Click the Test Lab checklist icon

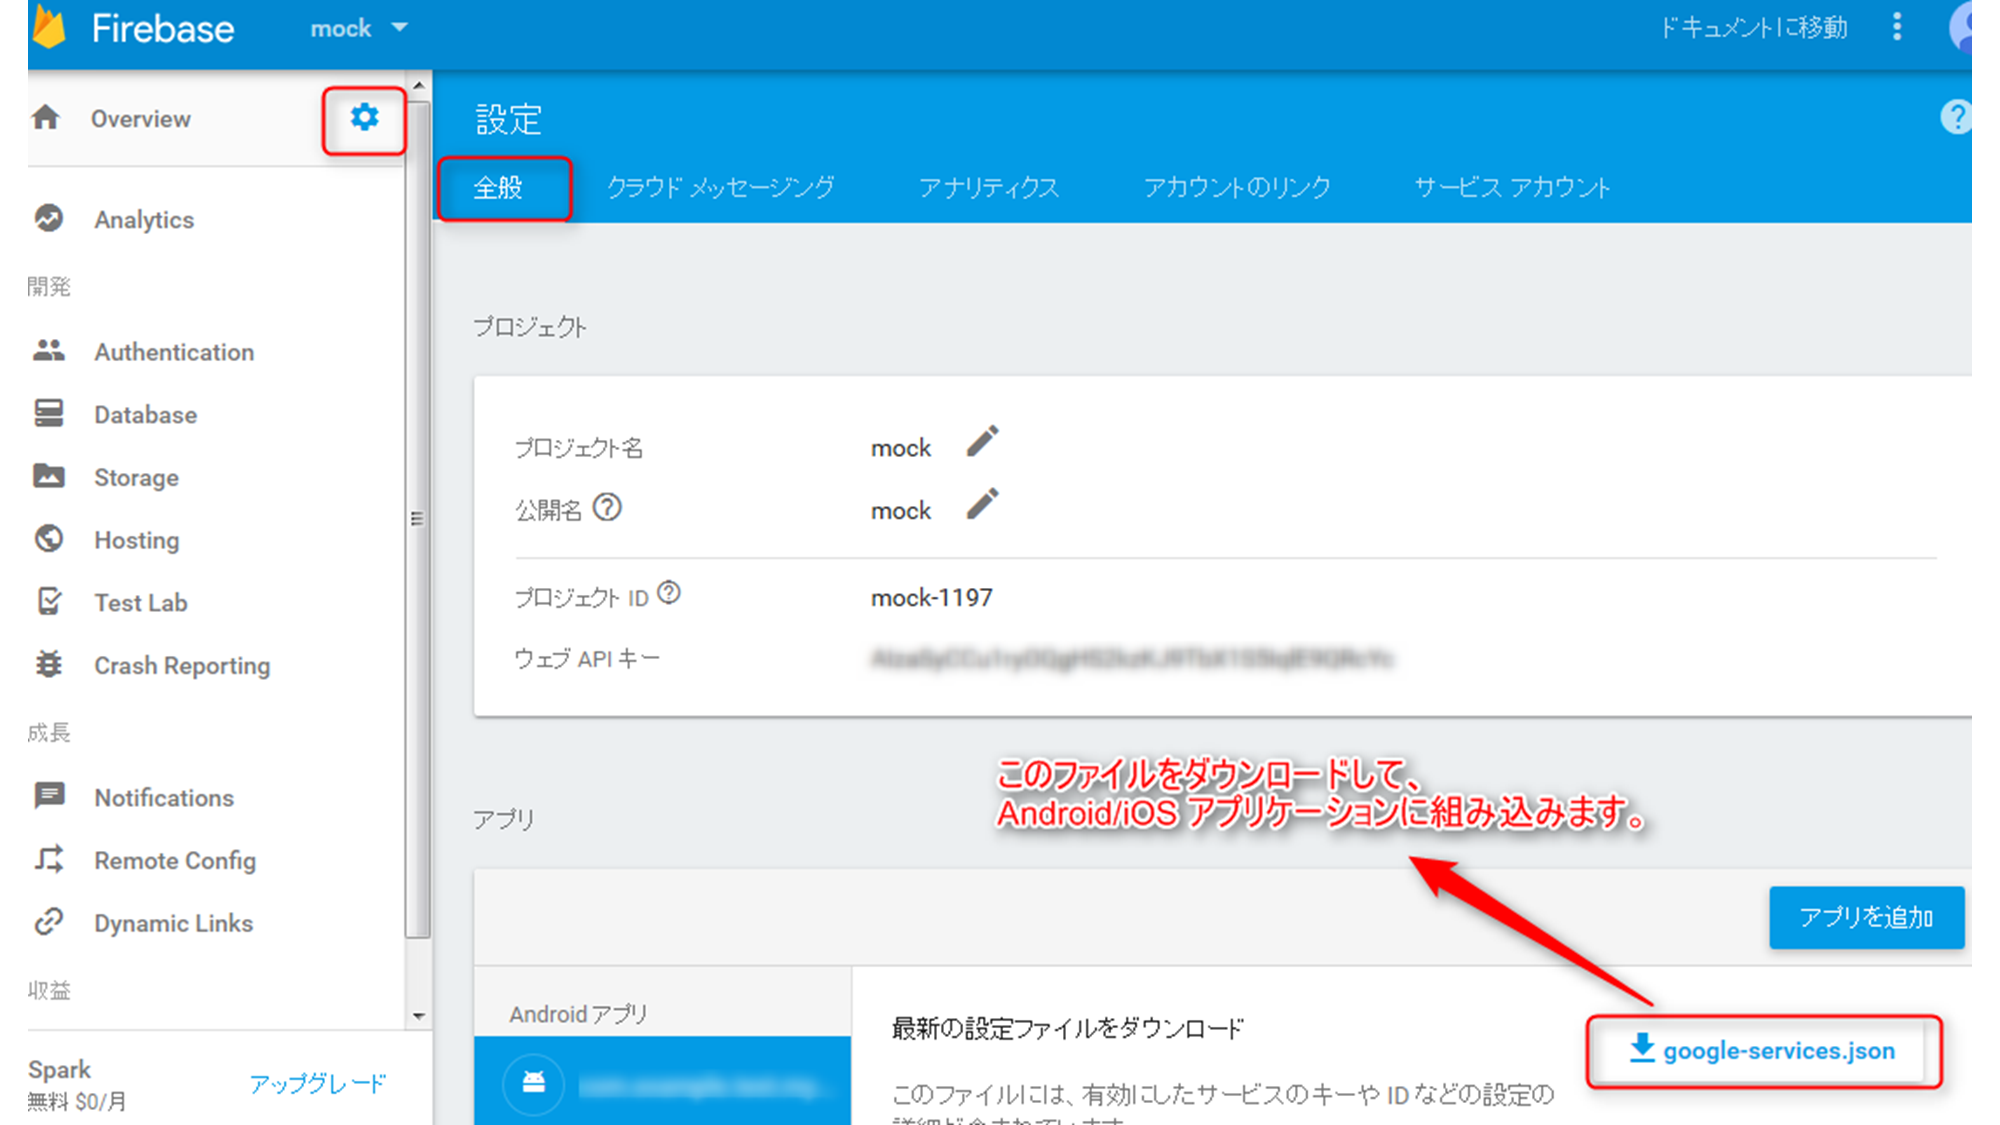(48, 601)
